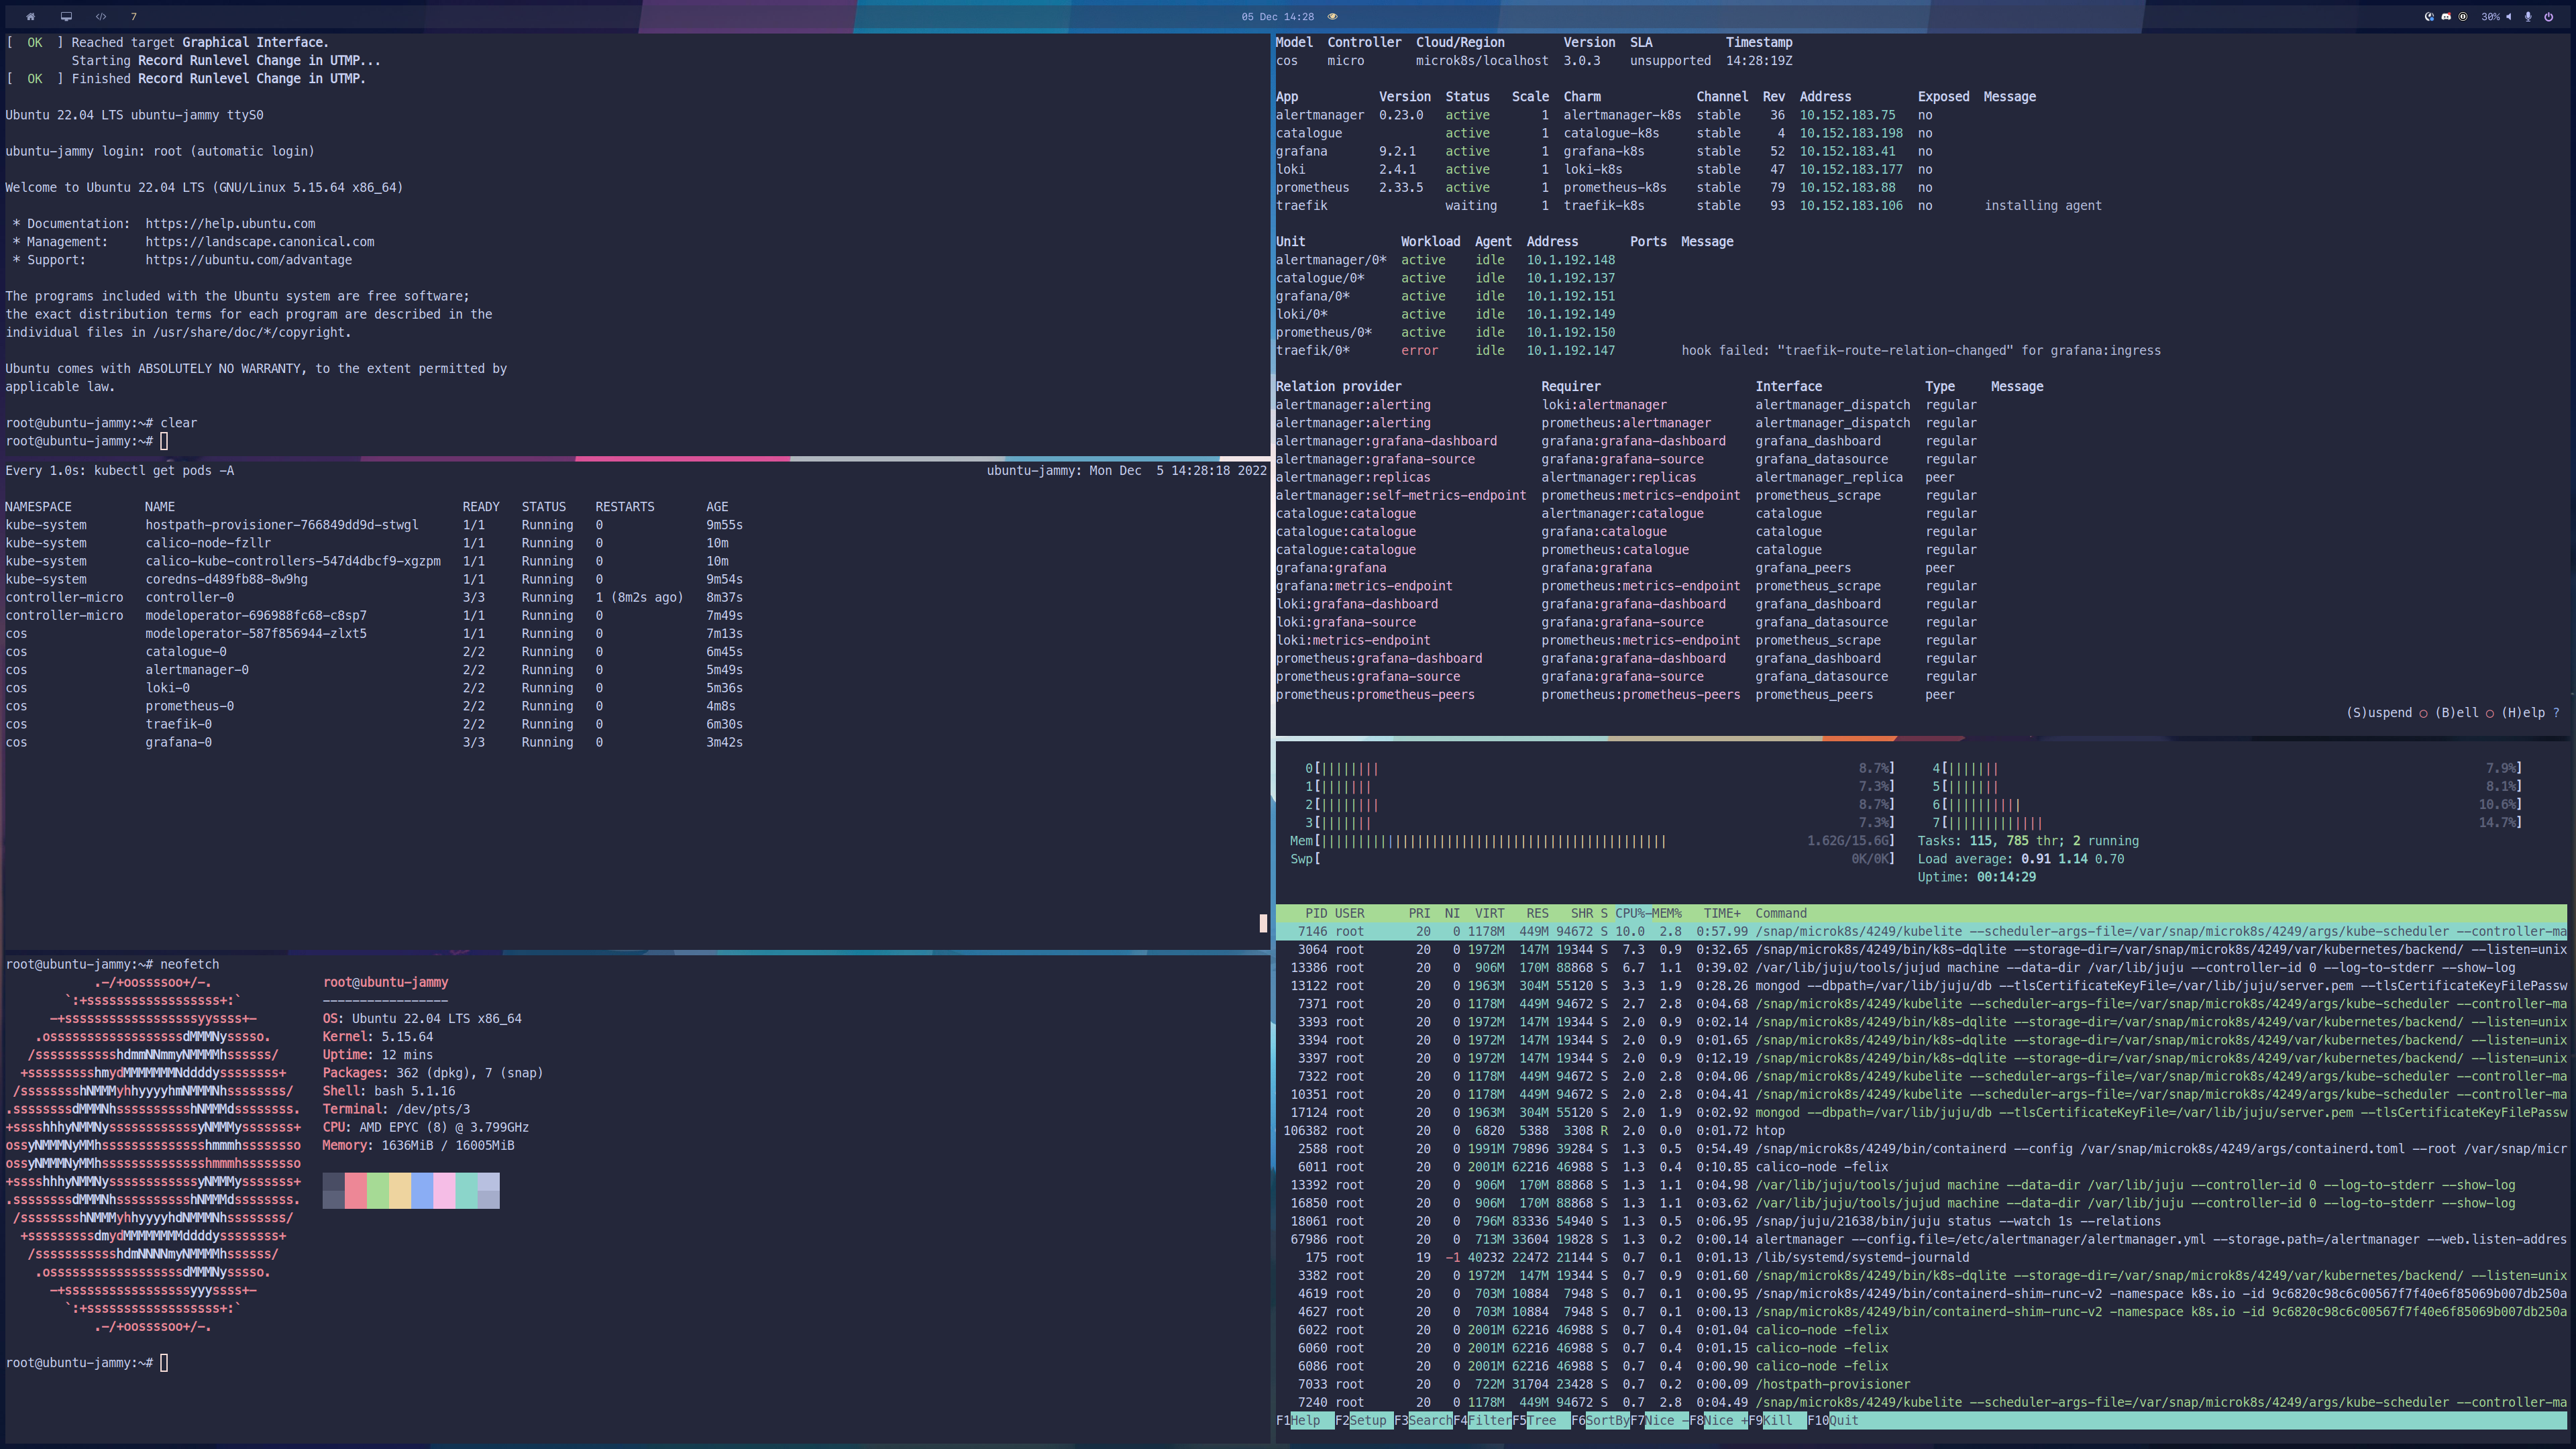
Task: Toggle the microphone mute icon
Action: tap(2528, 17)
